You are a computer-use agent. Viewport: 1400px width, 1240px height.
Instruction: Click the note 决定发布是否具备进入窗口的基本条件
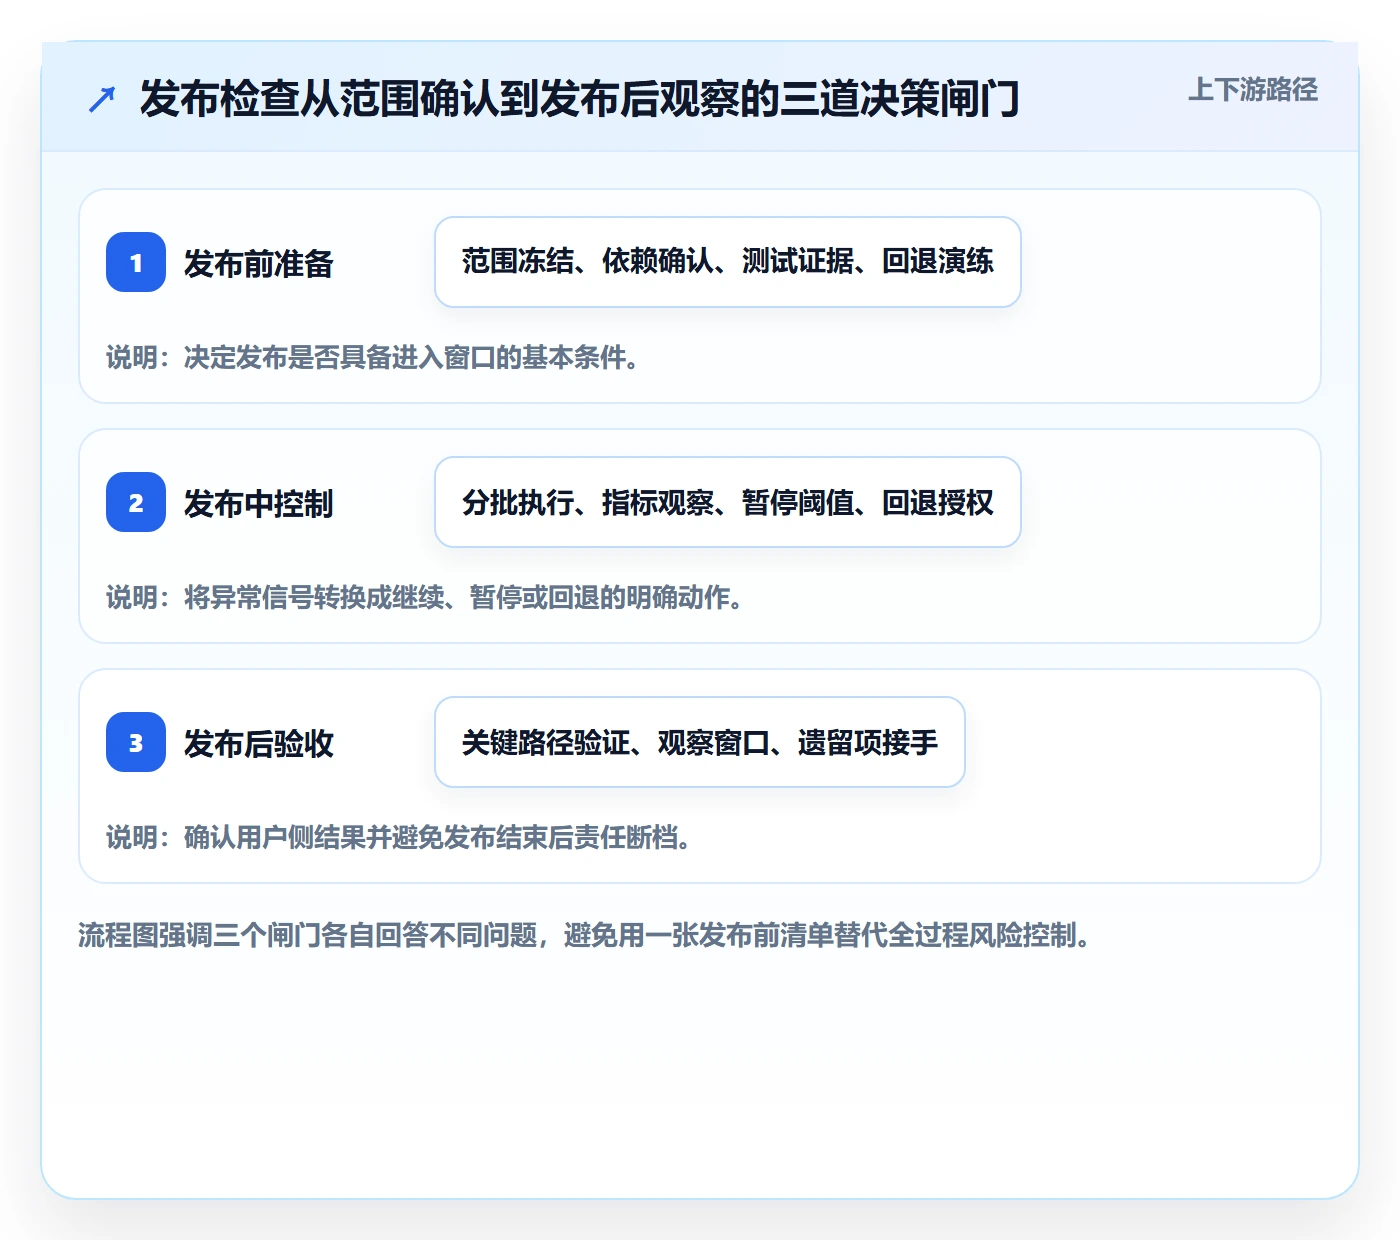click(372, 357)
